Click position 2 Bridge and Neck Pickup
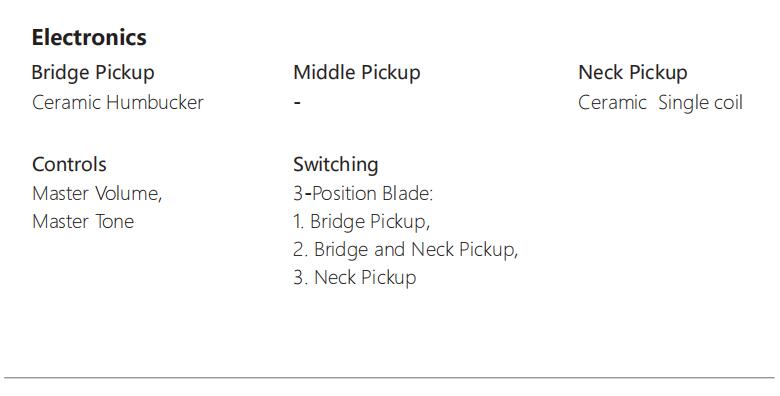780x396 pixels. point(406,250)
